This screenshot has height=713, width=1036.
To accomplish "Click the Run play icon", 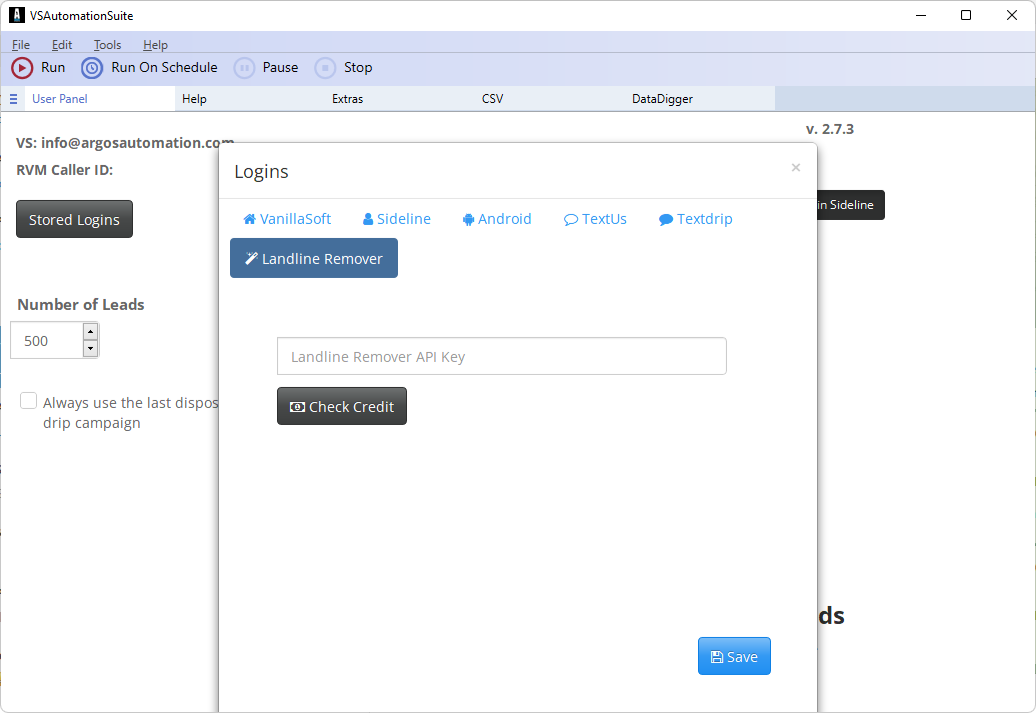I will 22,68.
